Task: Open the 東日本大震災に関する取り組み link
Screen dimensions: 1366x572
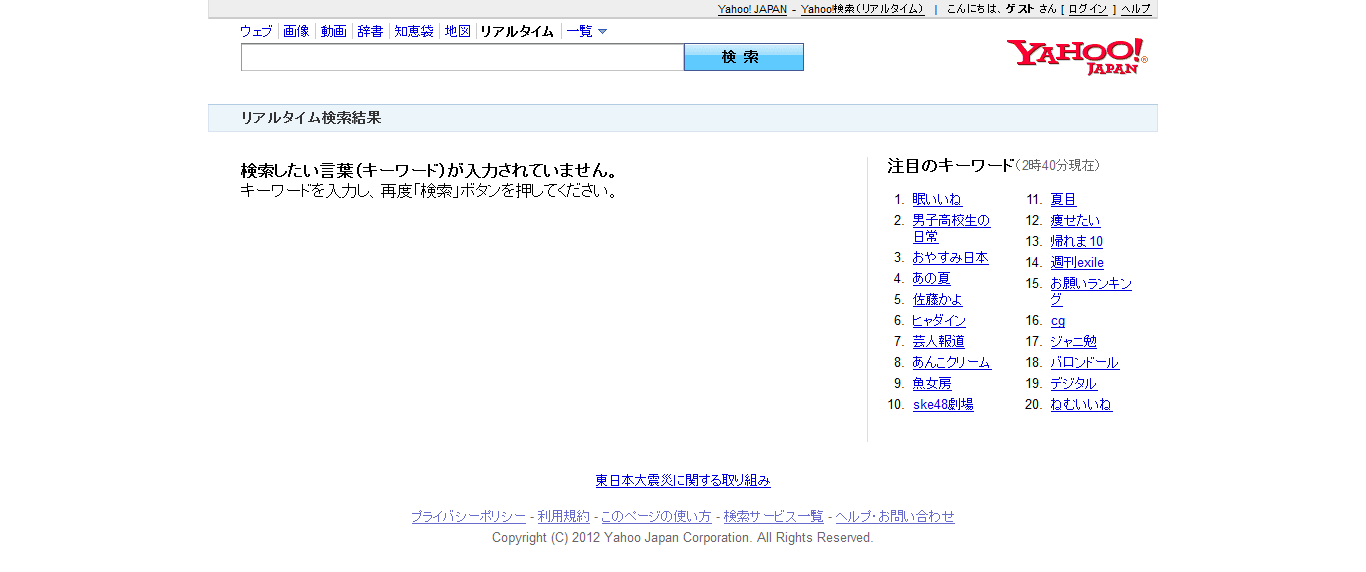Action: (x=683, y=481)
